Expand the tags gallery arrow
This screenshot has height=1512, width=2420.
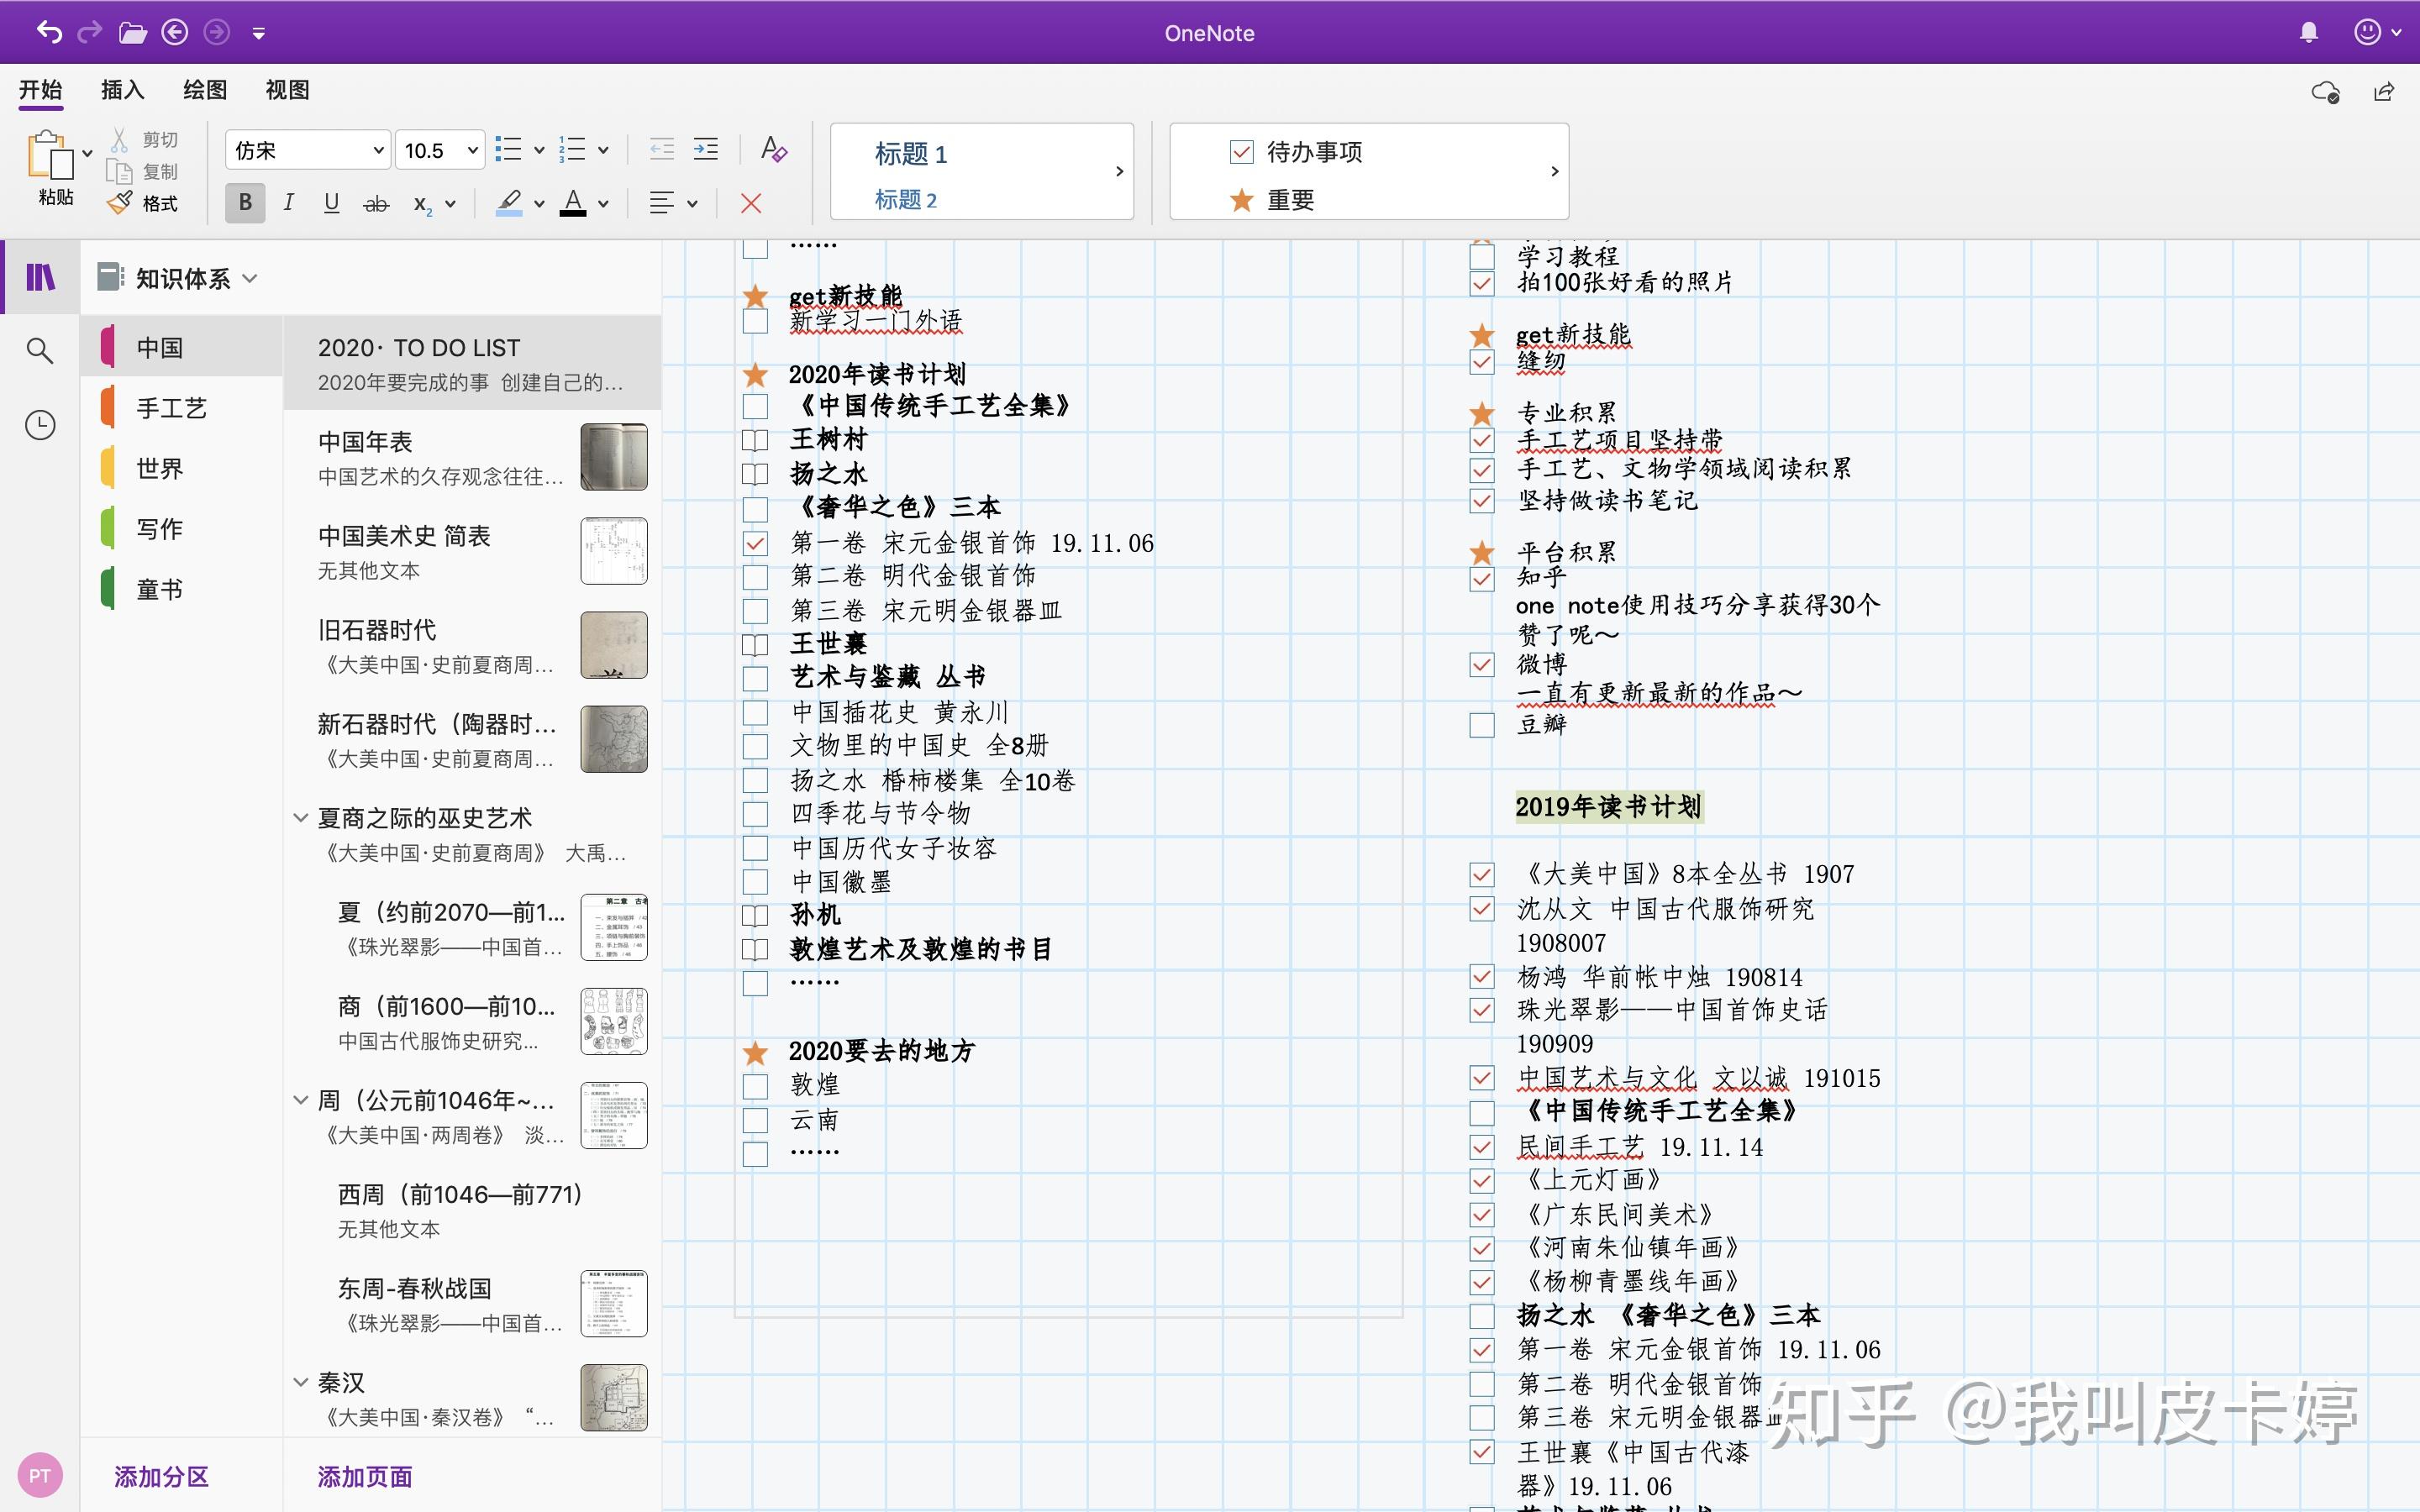click(x=1554, y=171)
